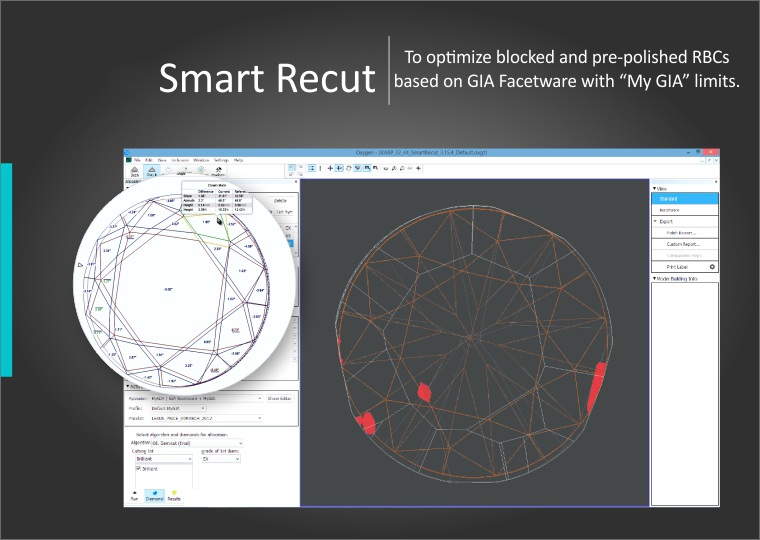Viewport: 760px width, 540px height.
Task: Open the Window menu
Action: click(201, 160)
